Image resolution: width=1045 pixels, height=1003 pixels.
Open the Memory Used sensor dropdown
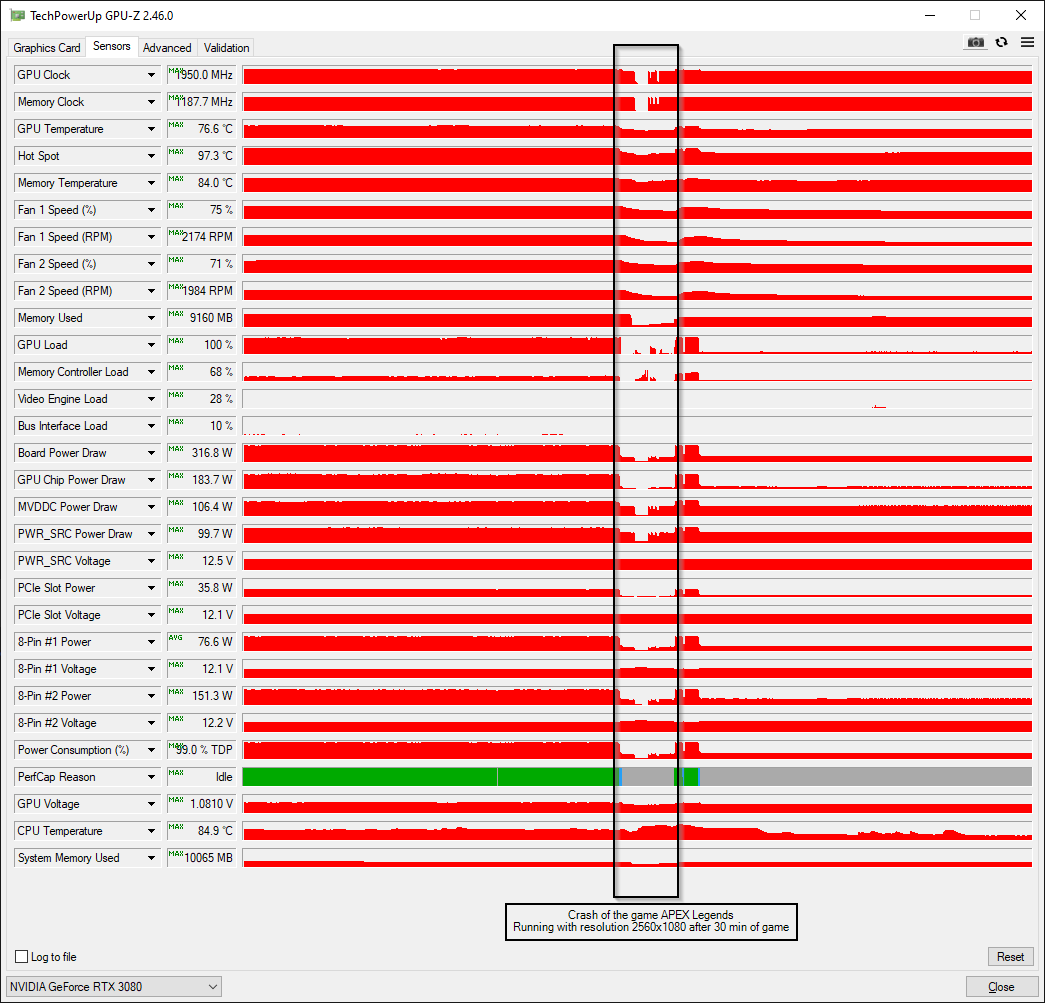click(151, 318)
